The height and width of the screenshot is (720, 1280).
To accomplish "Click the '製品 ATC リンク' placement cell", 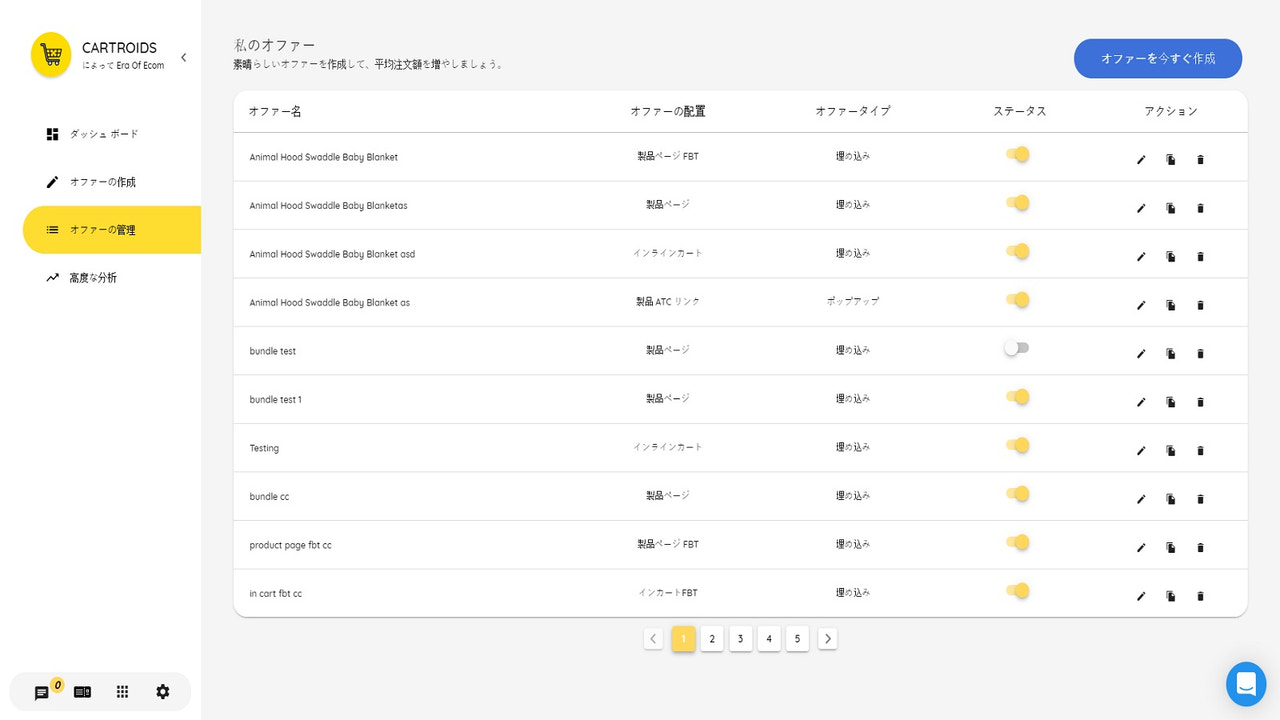I will point(668,301).
